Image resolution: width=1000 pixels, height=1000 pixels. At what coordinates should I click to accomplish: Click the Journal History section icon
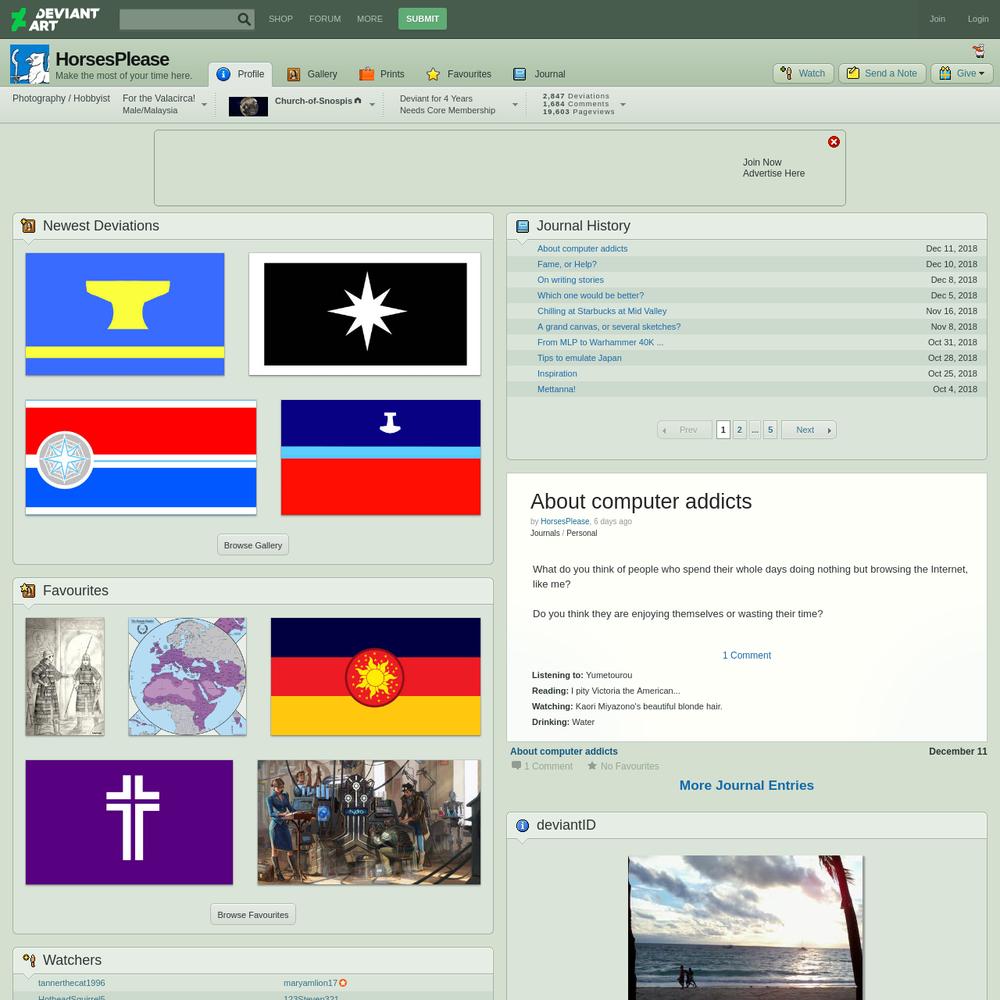point(522,226)
